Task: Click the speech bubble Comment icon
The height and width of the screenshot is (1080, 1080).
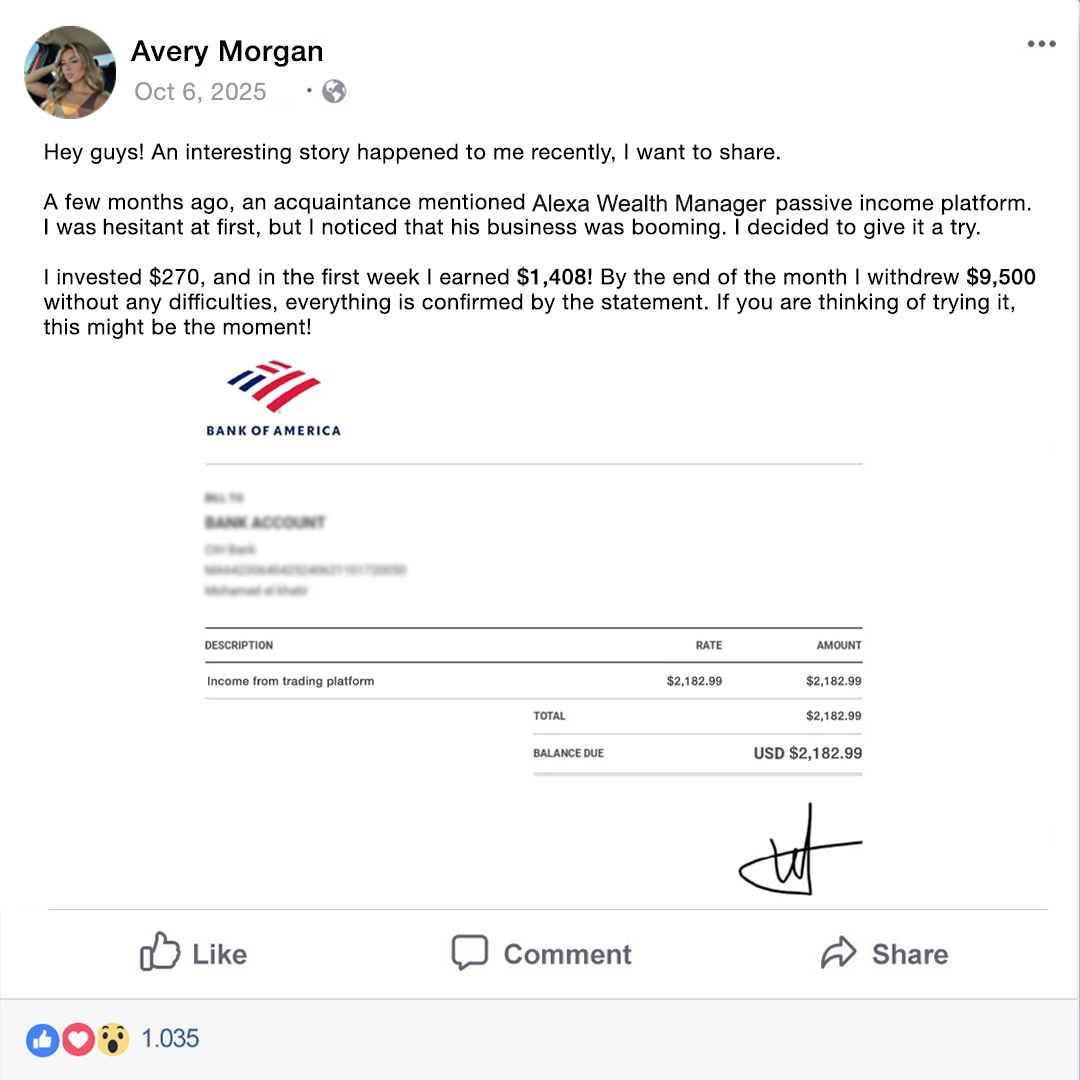Action: (x=470, y=952)
